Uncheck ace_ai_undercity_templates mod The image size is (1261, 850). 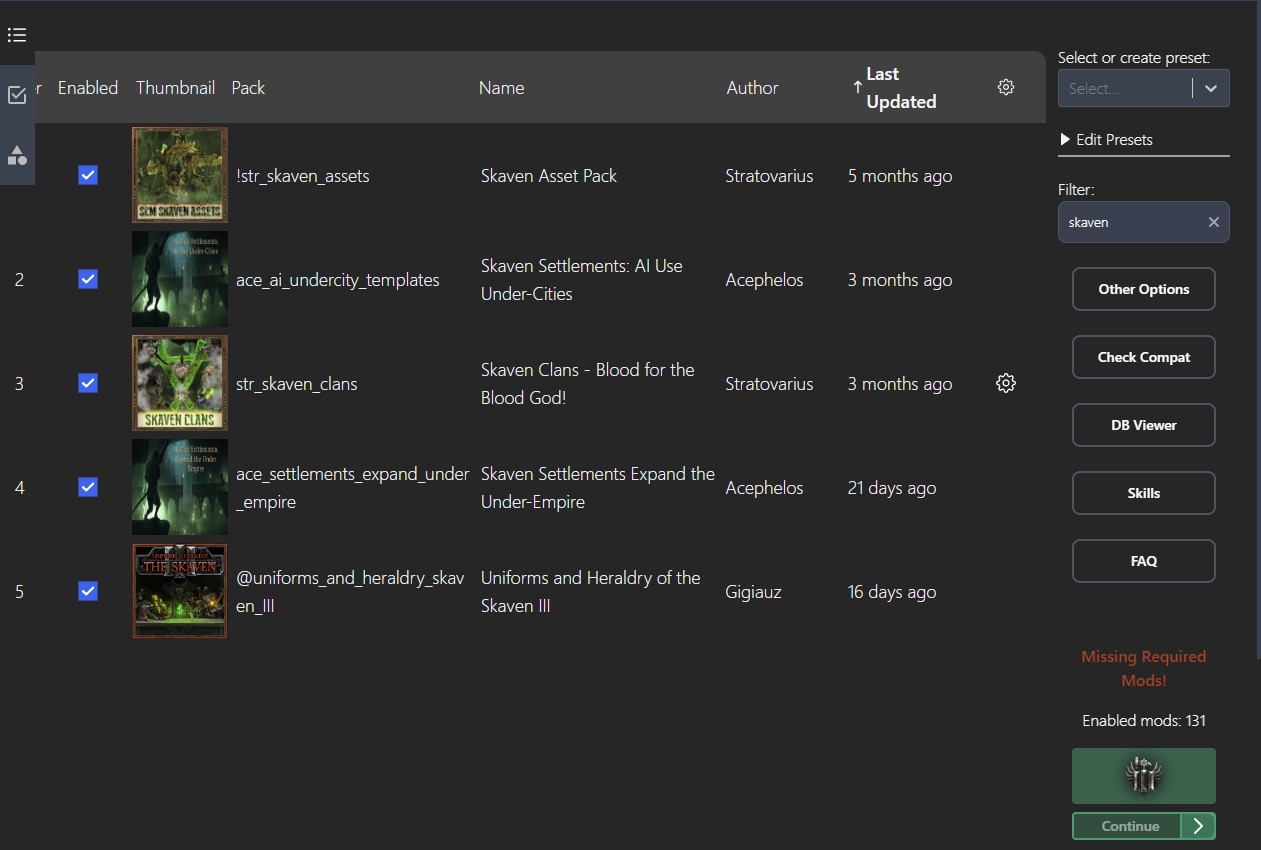pos(88,279)
